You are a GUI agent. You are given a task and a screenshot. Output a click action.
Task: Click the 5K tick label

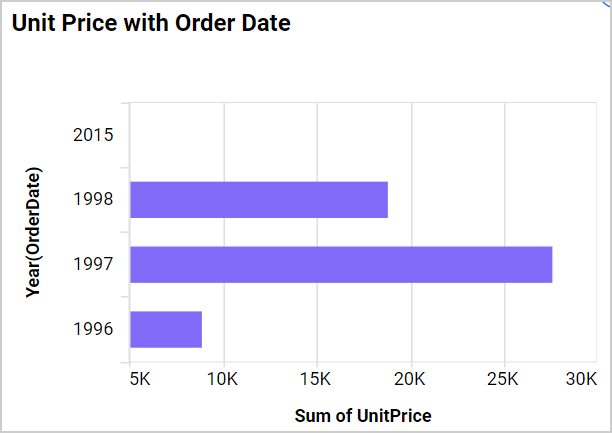pyautogui.click(x=140, y=380)
